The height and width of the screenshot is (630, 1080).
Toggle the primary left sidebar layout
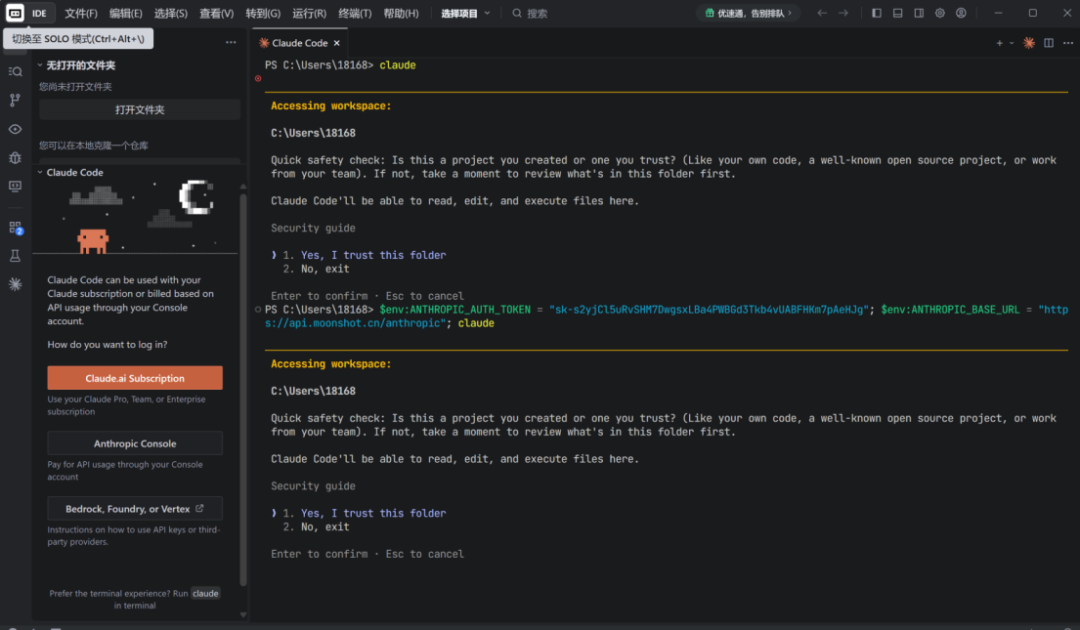pos(876,13)
